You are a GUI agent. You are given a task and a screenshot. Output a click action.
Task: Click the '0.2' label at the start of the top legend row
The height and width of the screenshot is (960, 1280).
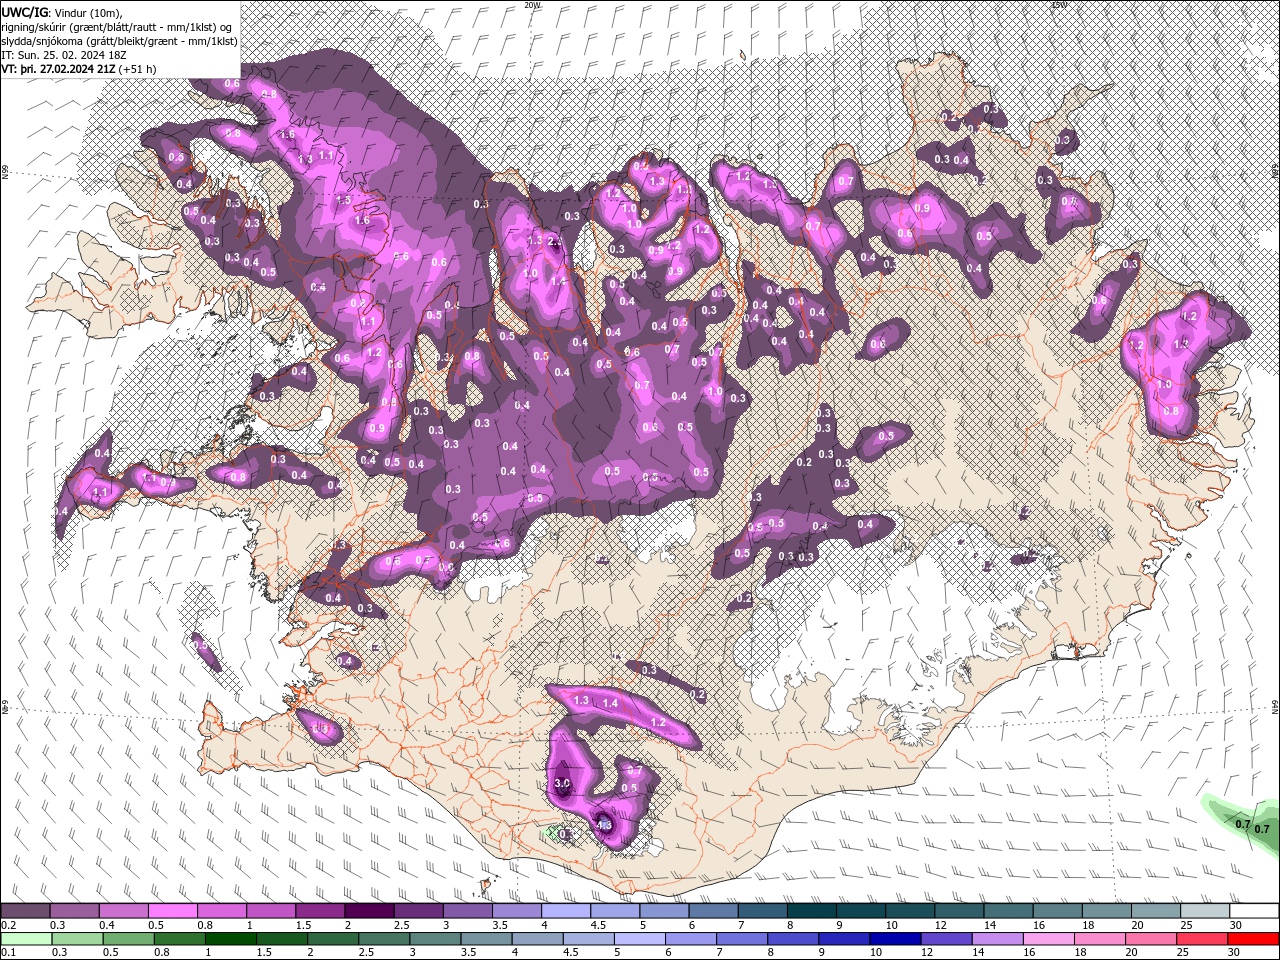click(x=8, y=925)
